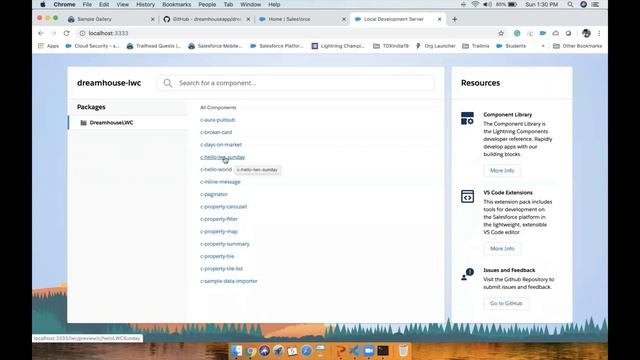
Task: Open the Chrome three-dot menu
Action: pyautogui.click(x=599, y=33)
